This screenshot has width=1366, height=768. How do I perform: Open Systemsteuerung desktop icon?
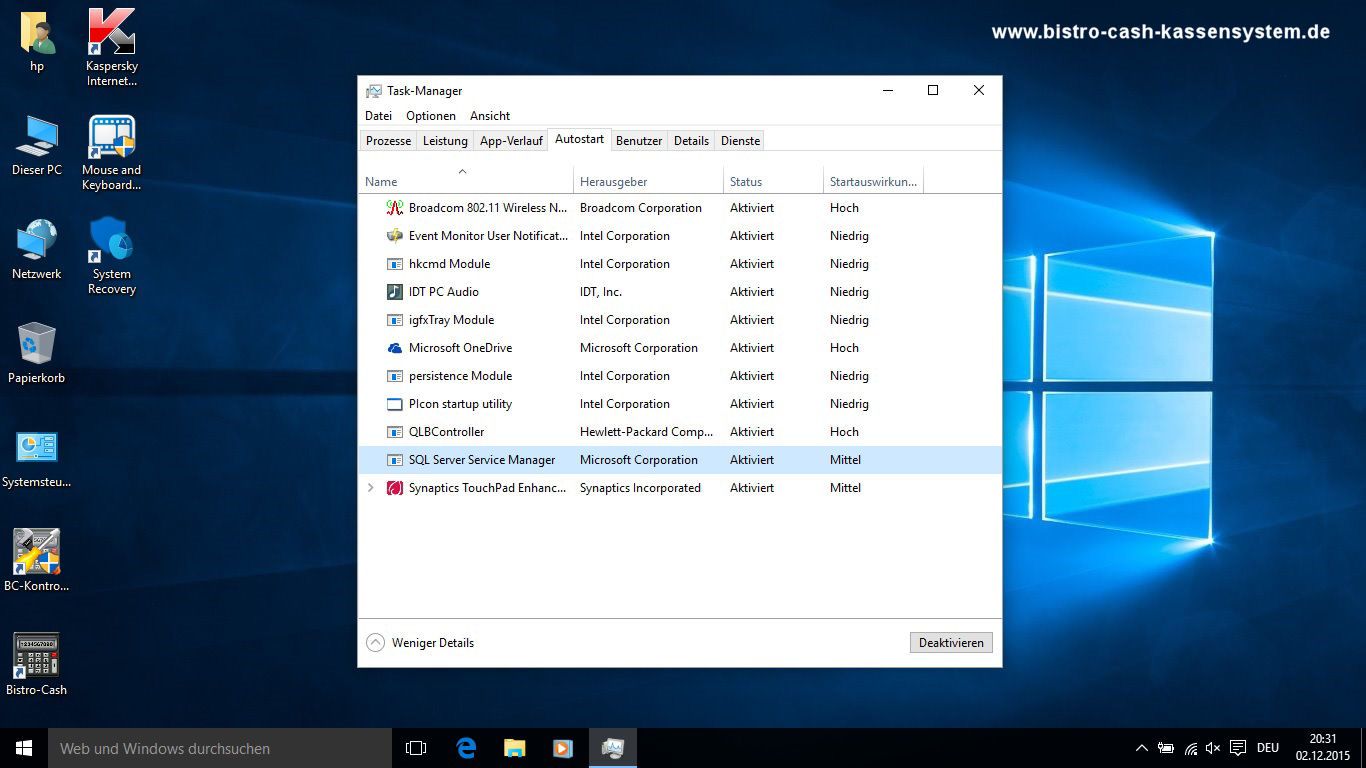click(x=37, y=458)
